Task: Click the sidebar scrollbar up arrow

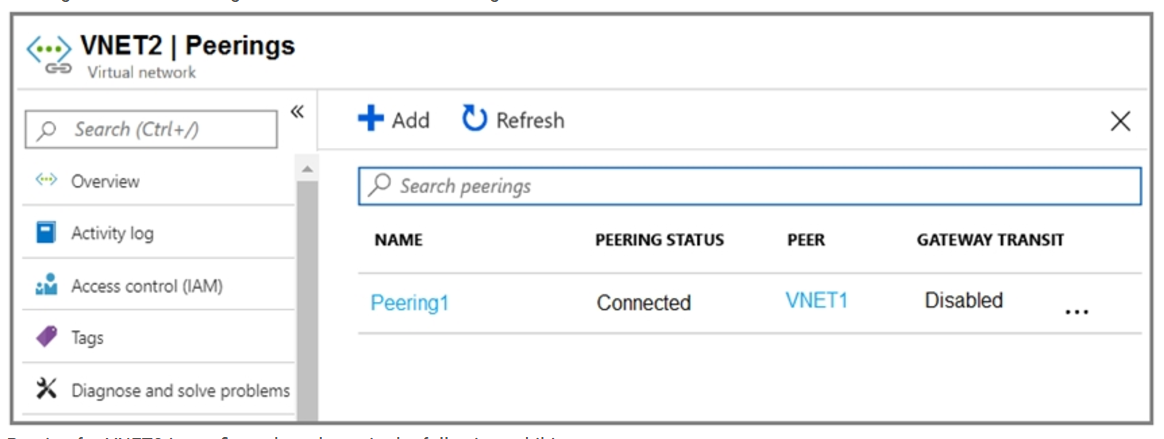Action: click(307, 170)
